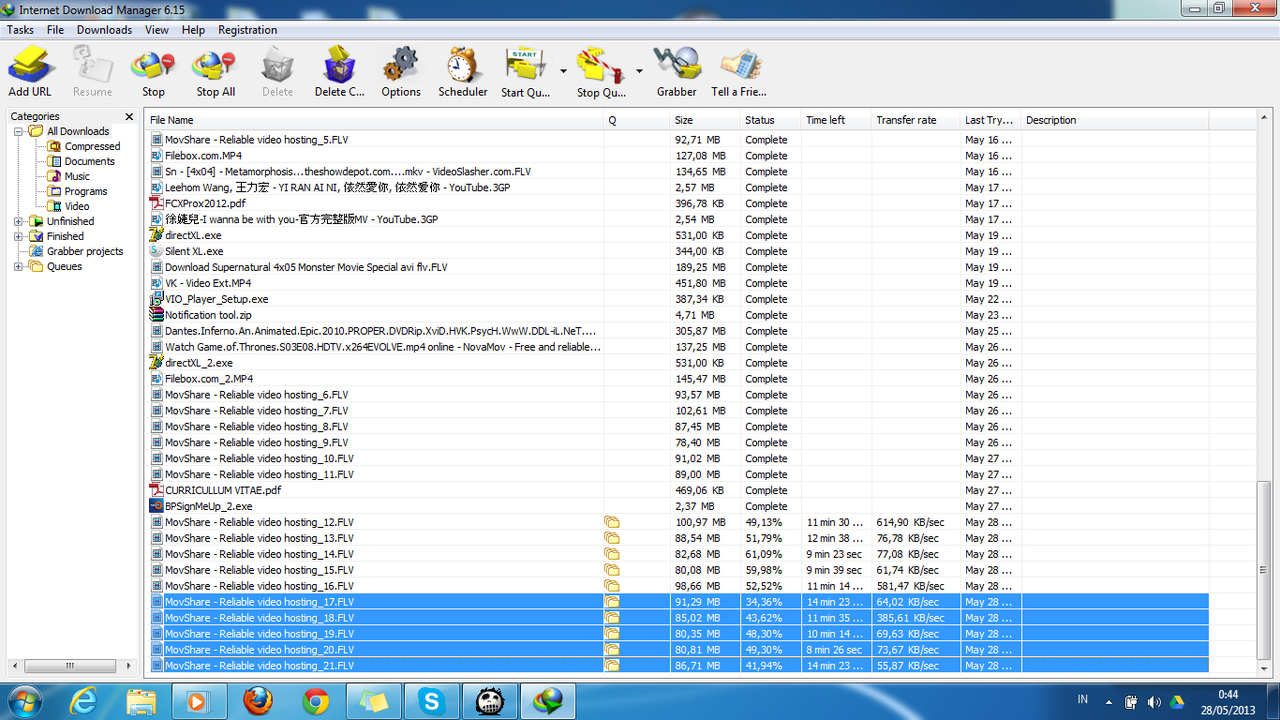Screen dimensions: 1280x720
Task: Click the Delete toolbar icon
Action: click(277, 72)
